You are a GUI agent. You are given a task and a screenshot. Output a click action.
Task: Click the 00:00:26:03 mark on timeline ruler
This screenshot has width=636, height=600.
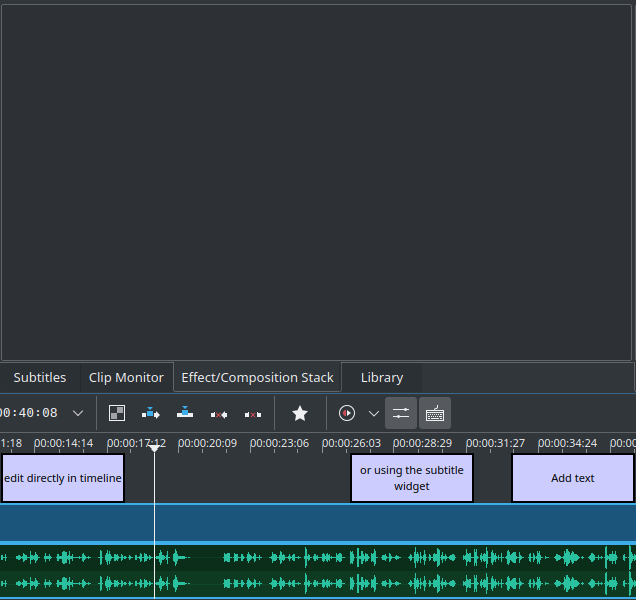tap(351, 443)
